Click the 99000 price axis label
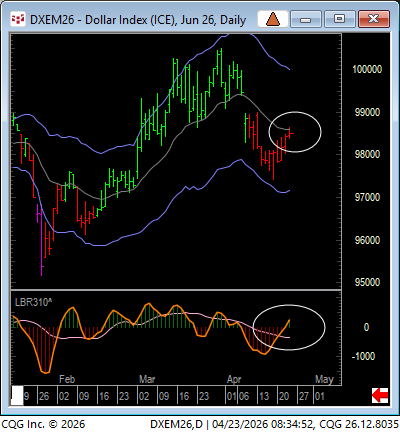 click(x=367, y=112)
